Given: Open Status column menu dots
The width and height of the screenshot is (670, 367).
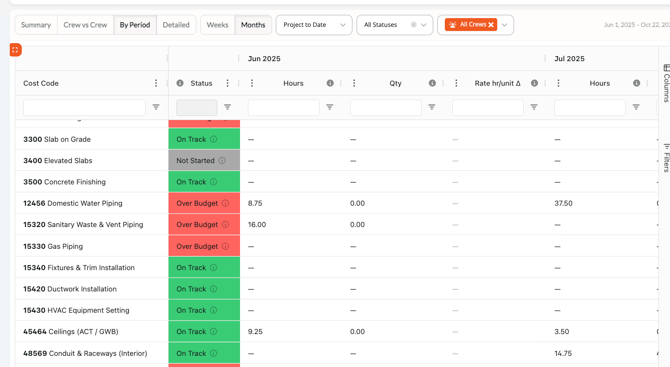Looking at the screenshot, I should click(x=227, y=83).
